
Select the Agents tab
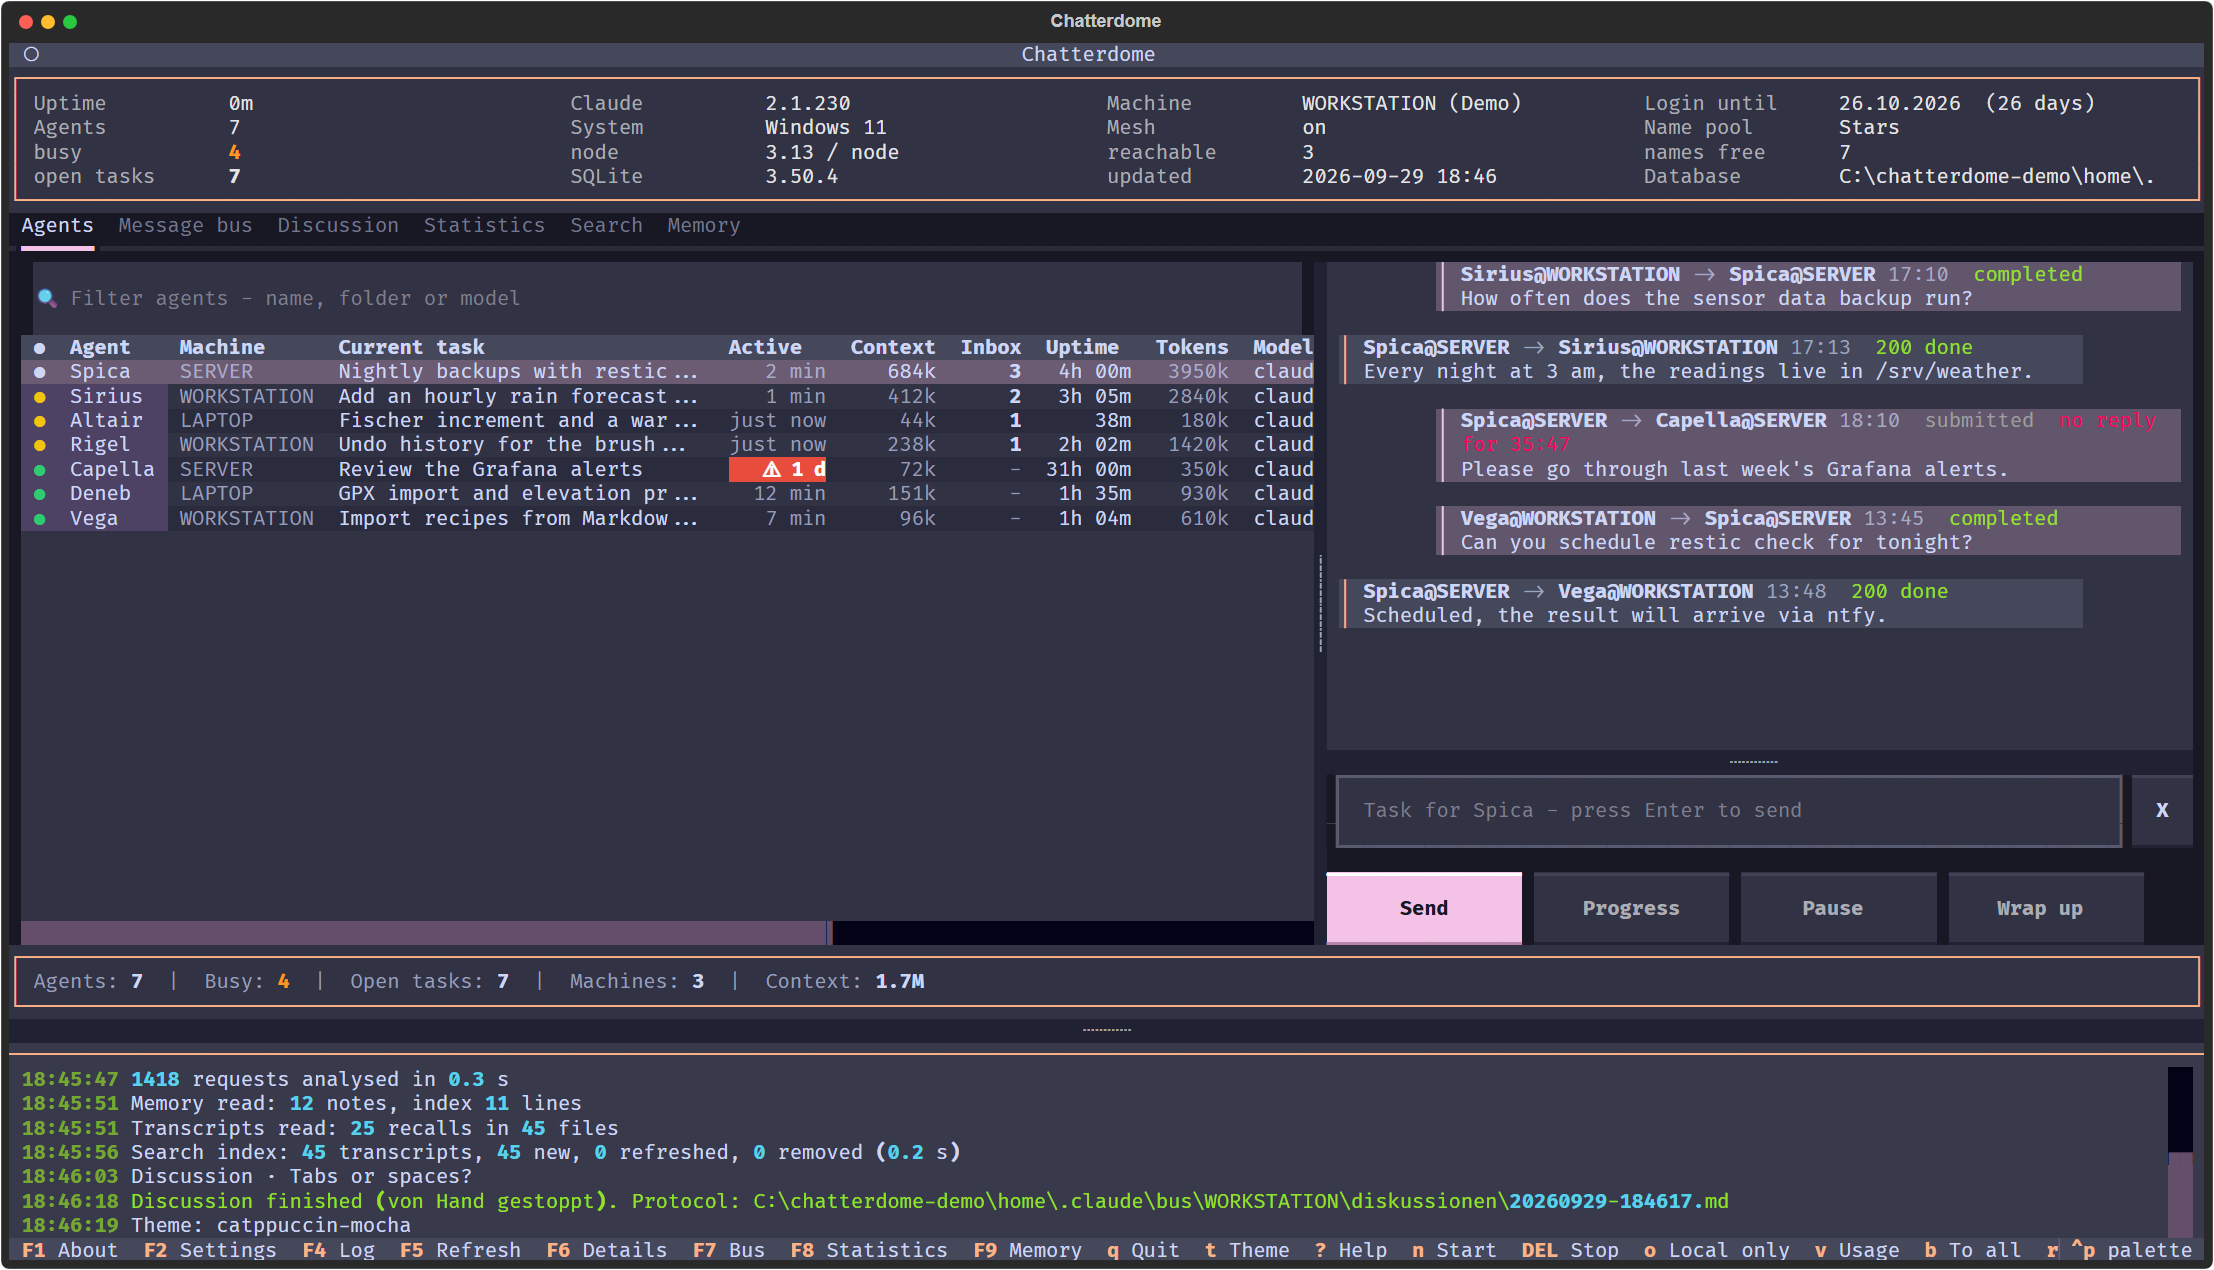coord(57,226)
